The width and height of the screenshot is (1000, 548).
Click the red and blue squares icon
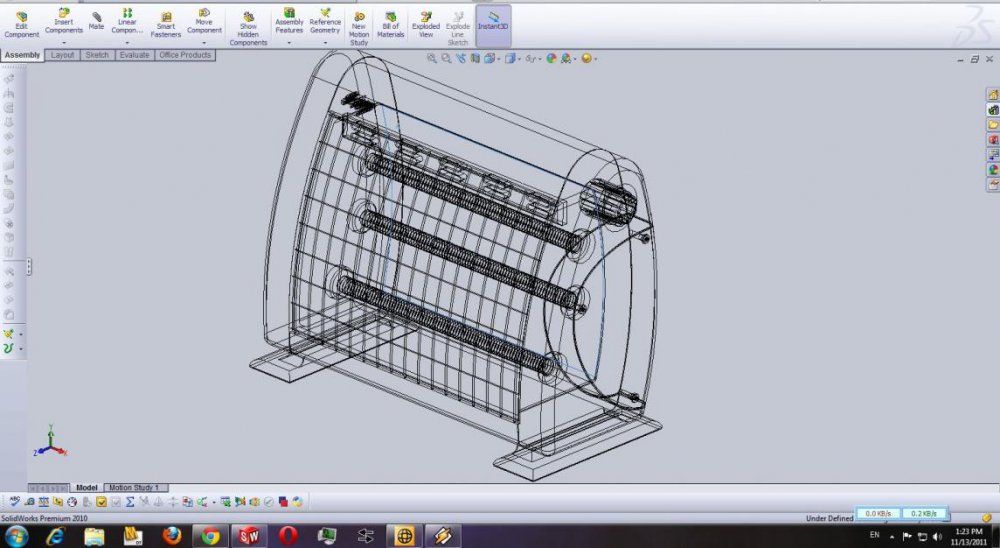pyautogui.click(x=283, y=502)
